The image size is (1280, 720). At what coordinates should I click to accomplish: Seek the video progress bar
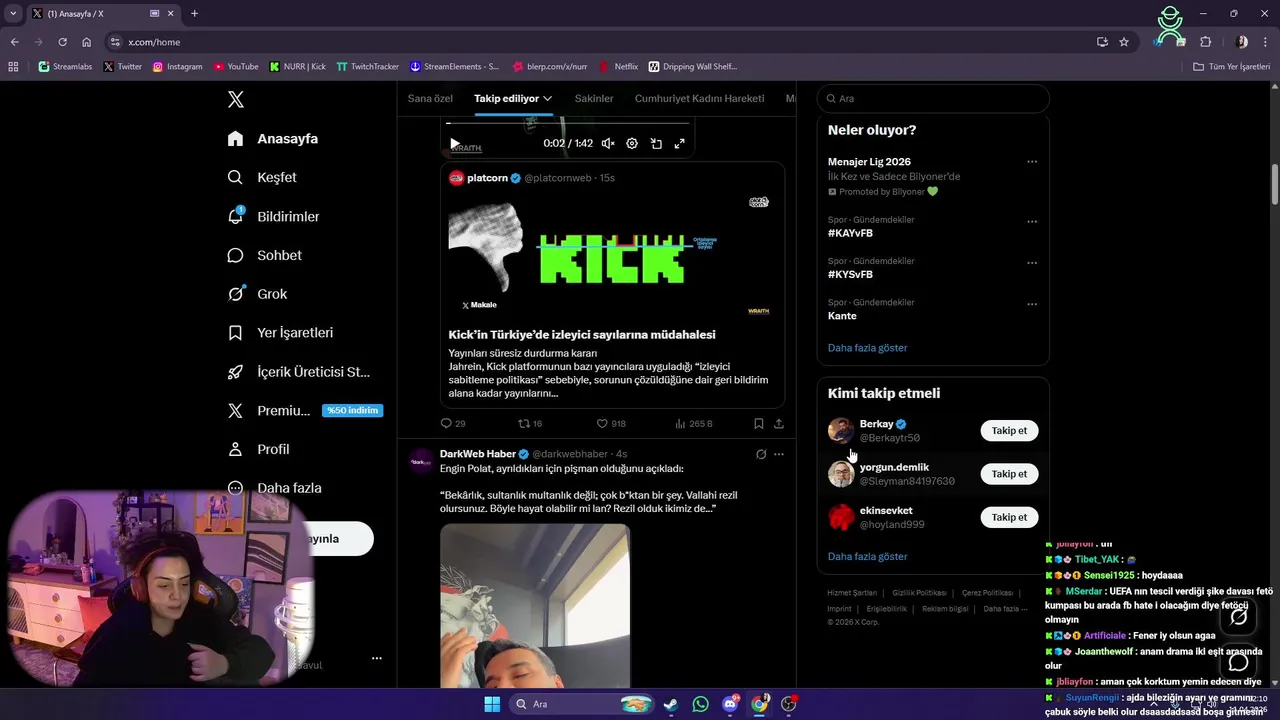click(567, 124)
